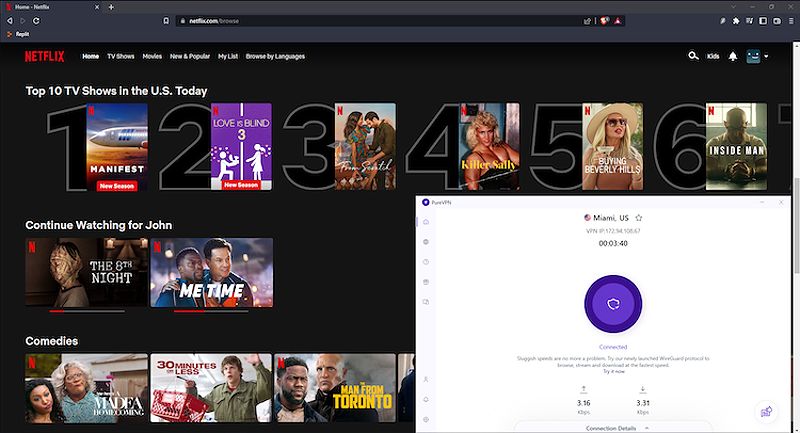Open the Manifest show poster
Image resolution: width=800 pixels, height=433 pixels.
click(117, 147)
